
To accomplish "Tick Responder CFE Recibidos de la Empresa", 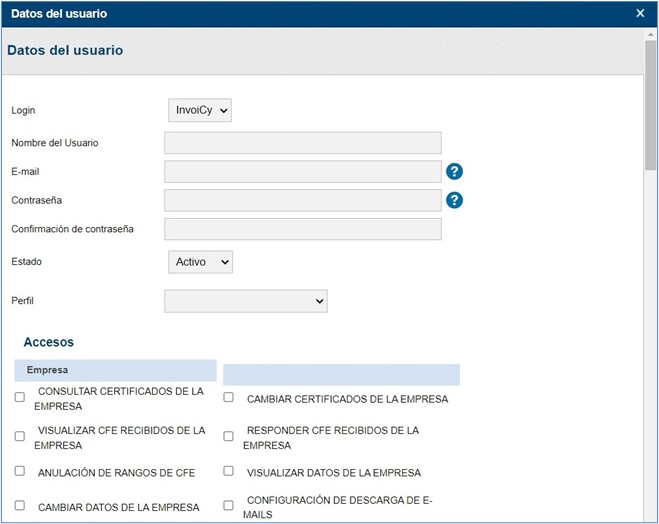I will (229, 436).
